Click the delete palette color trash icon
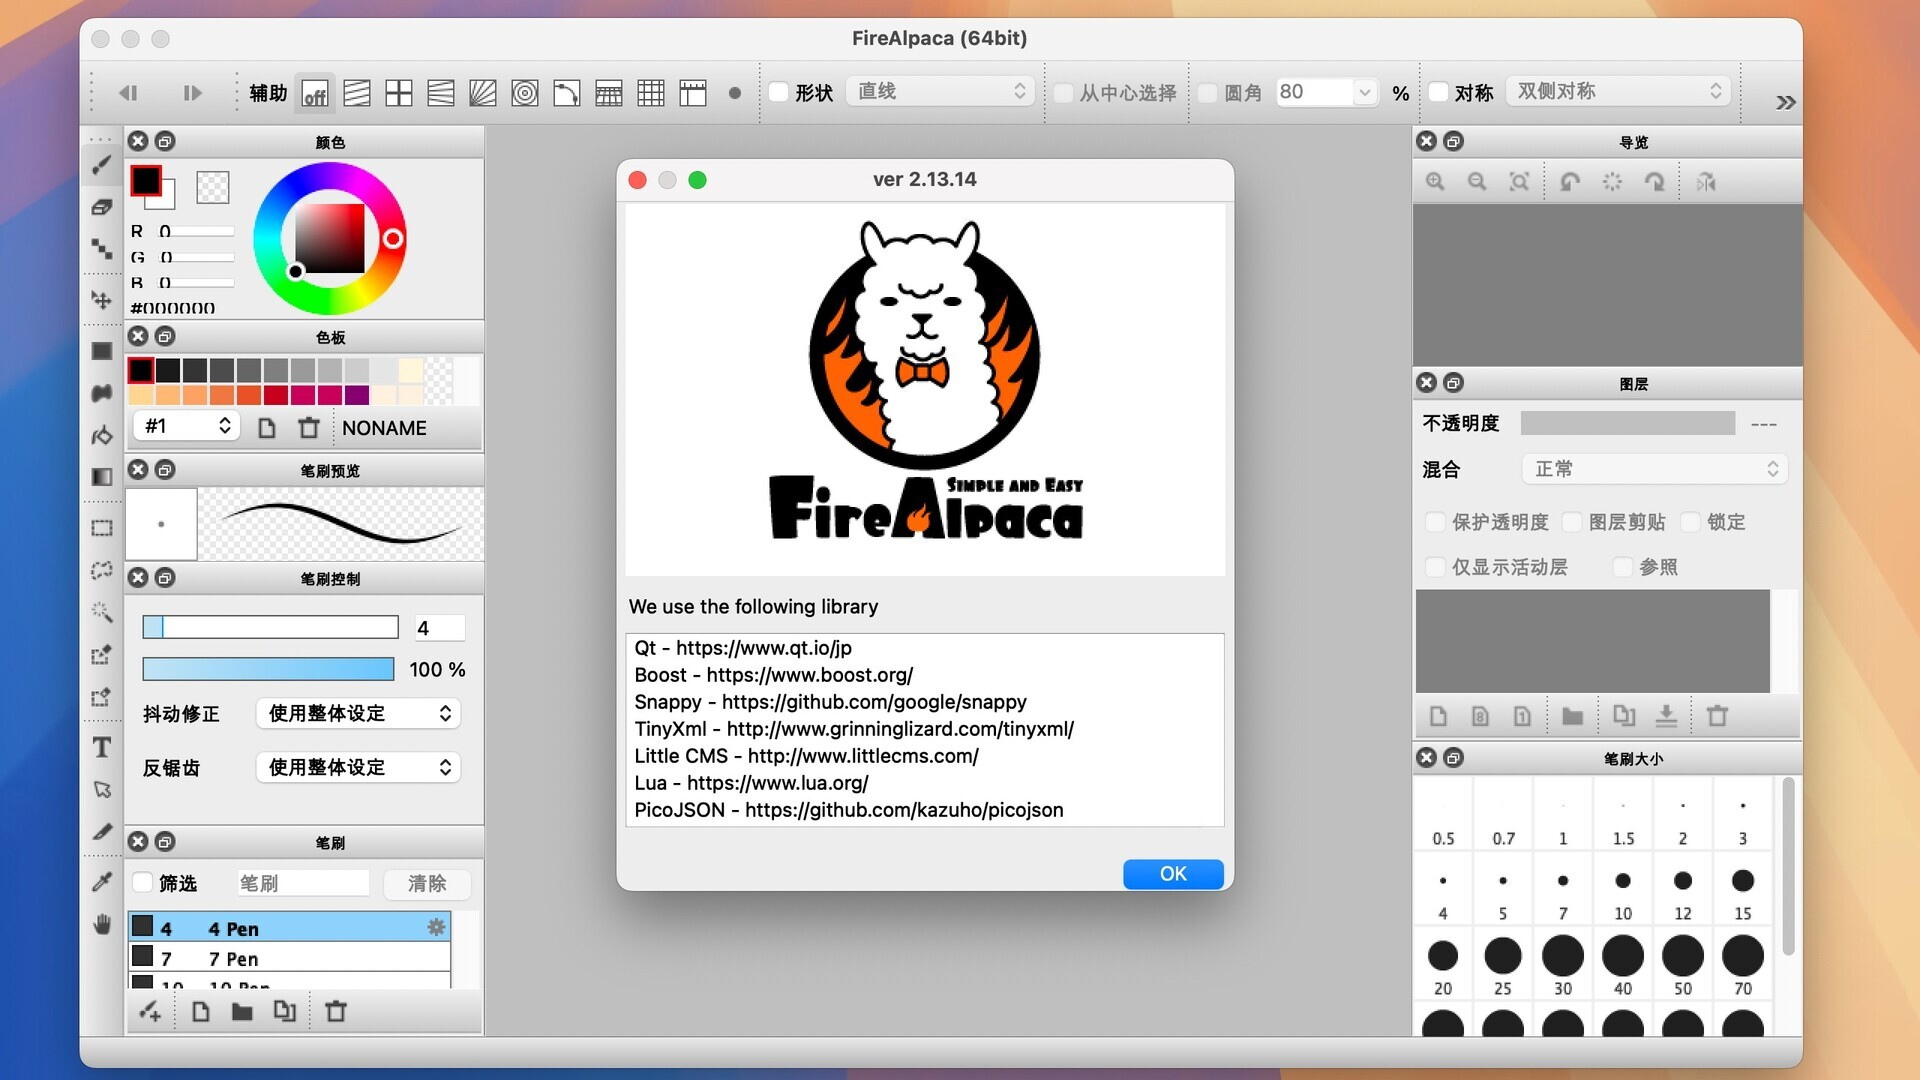 [309, 428]
